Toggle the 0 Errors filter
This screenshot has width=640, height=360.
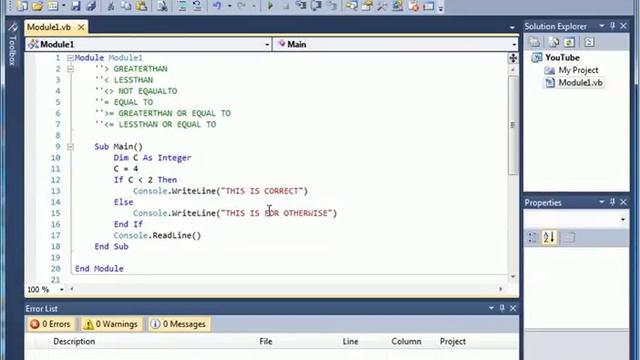pos(50,324)
